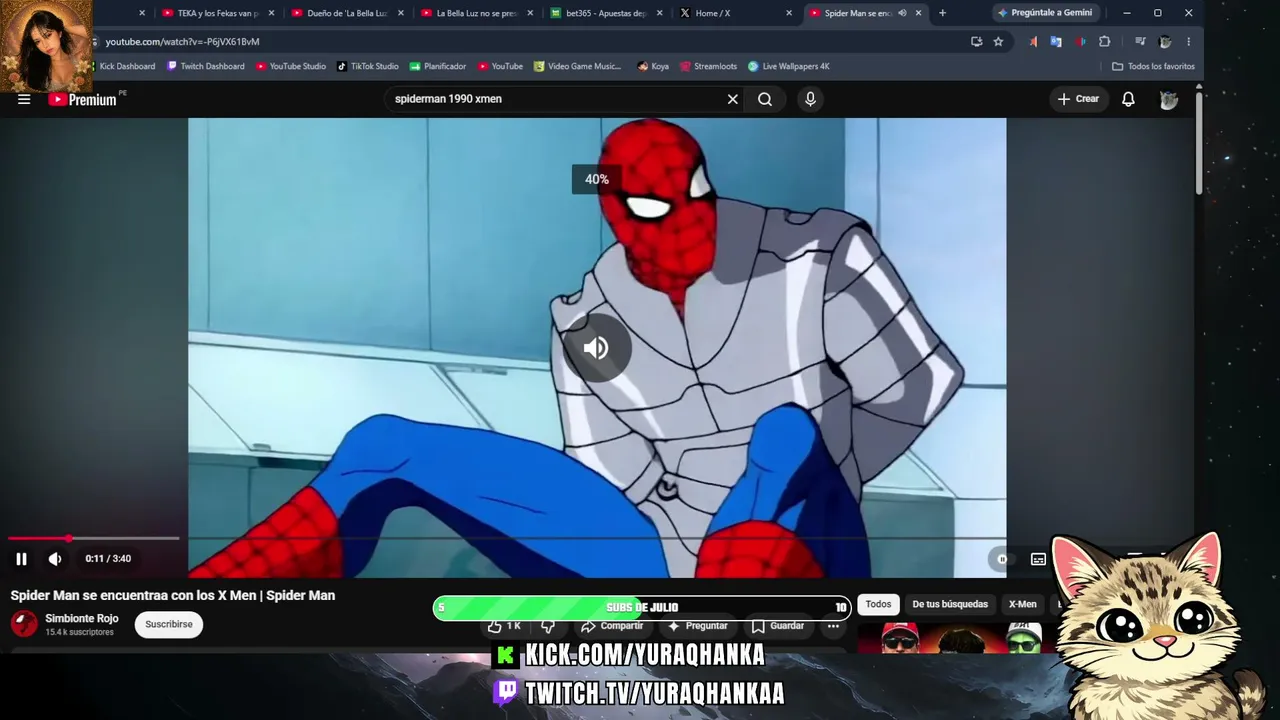Open Pregúntale a Gemini
Viewport: 1280px width, 720px height.
click(x=1045, y=13)
